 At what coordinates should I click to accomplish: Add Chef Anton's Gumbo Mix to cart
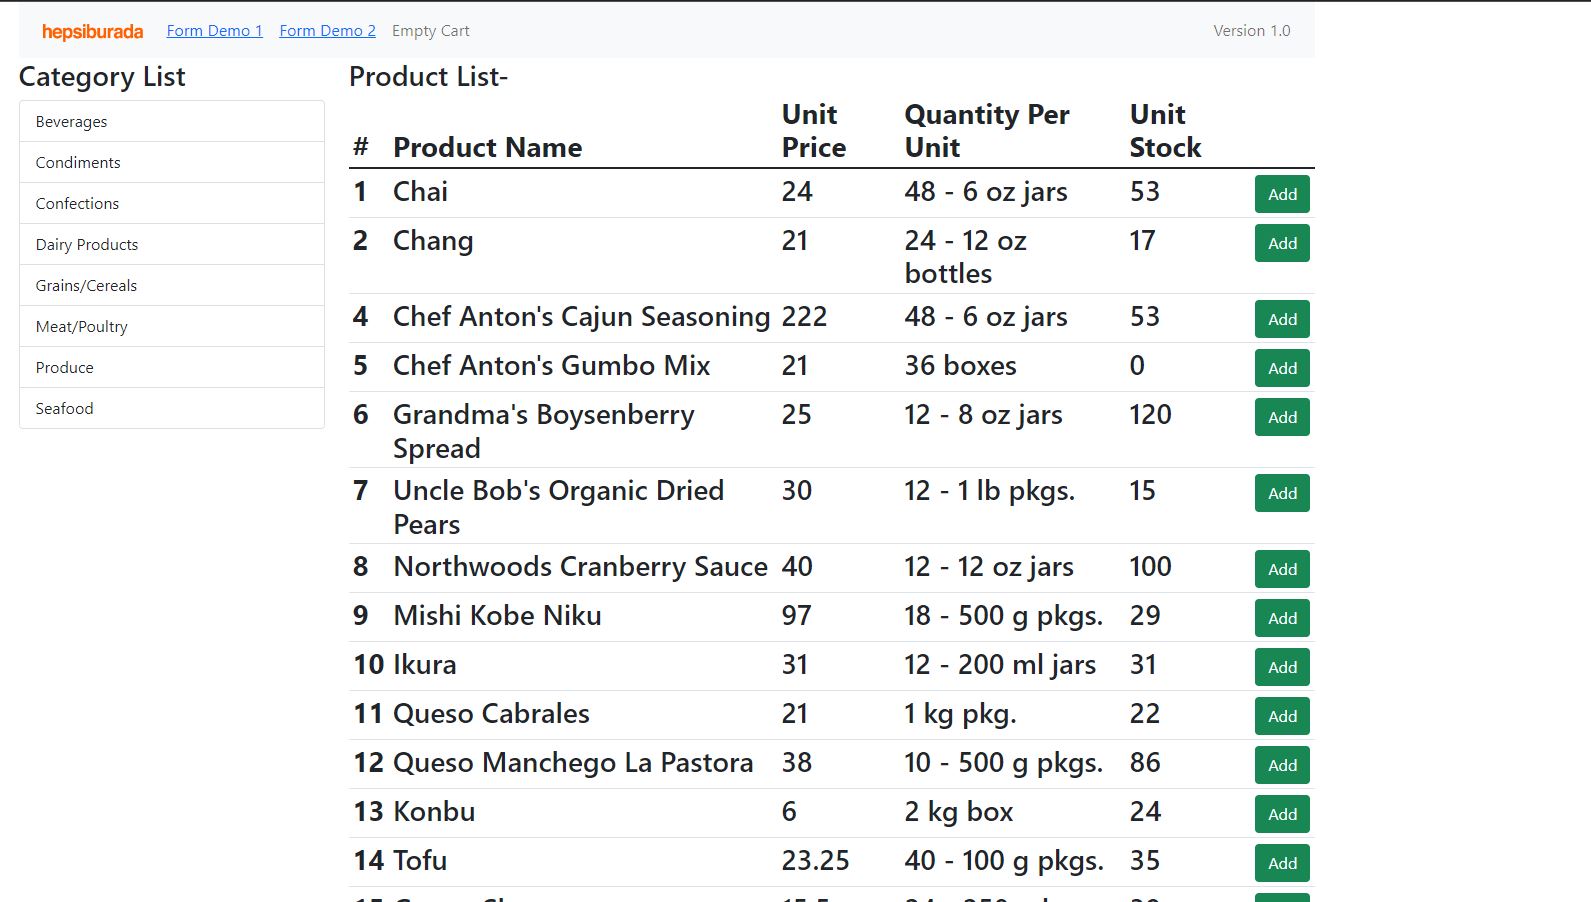(1281, 368)
